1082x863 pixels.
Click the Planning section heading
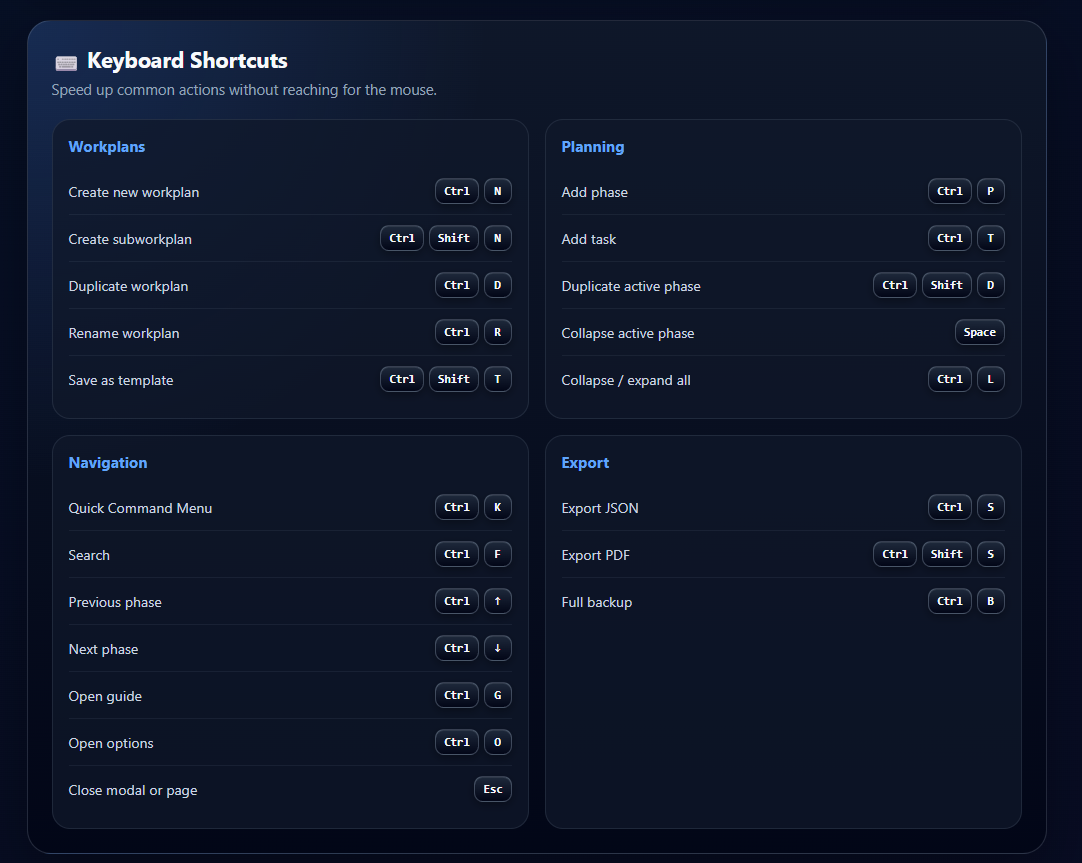[x=593, y=147]
